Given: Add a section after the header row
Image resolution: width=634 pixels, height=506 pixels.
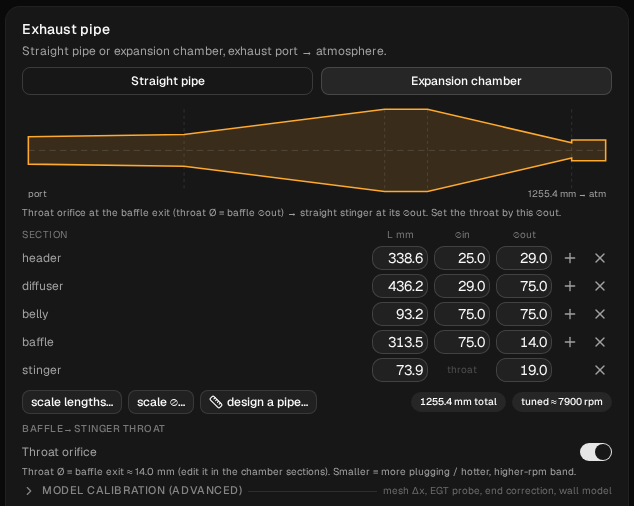Looking at the screenshot, I should (570, 258).
